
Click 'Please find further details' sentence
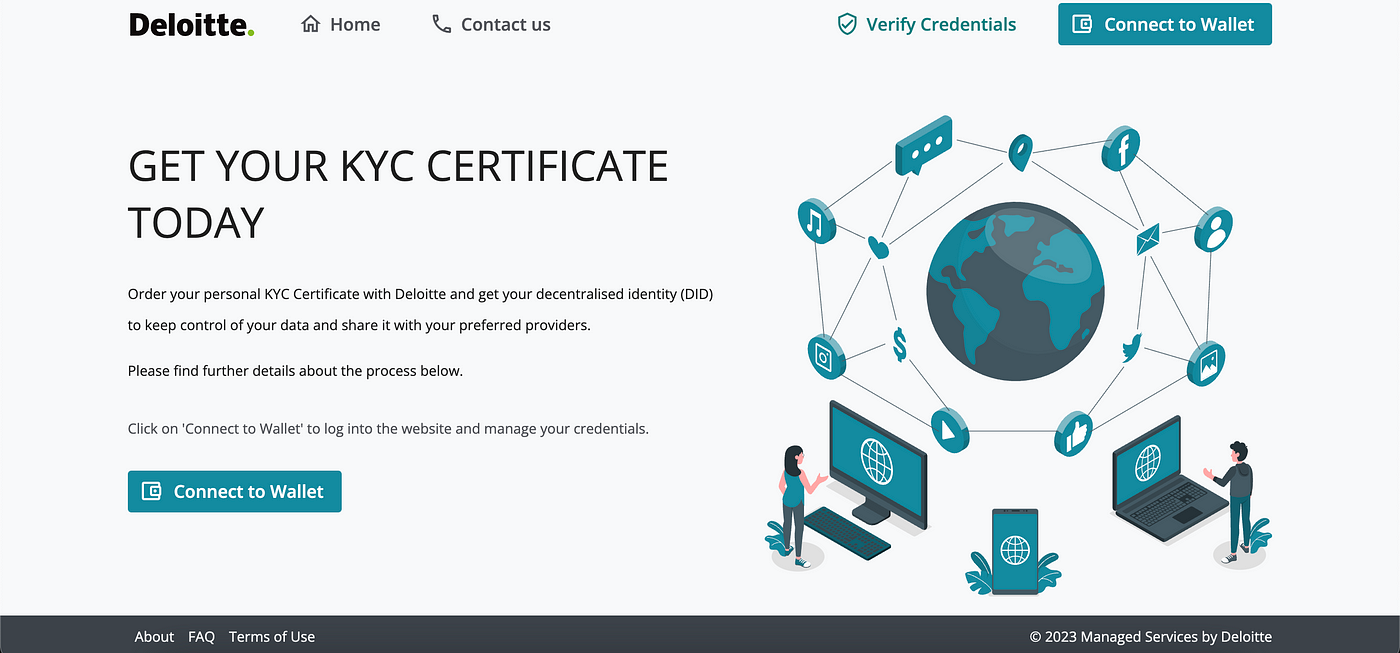coord(295,371)
